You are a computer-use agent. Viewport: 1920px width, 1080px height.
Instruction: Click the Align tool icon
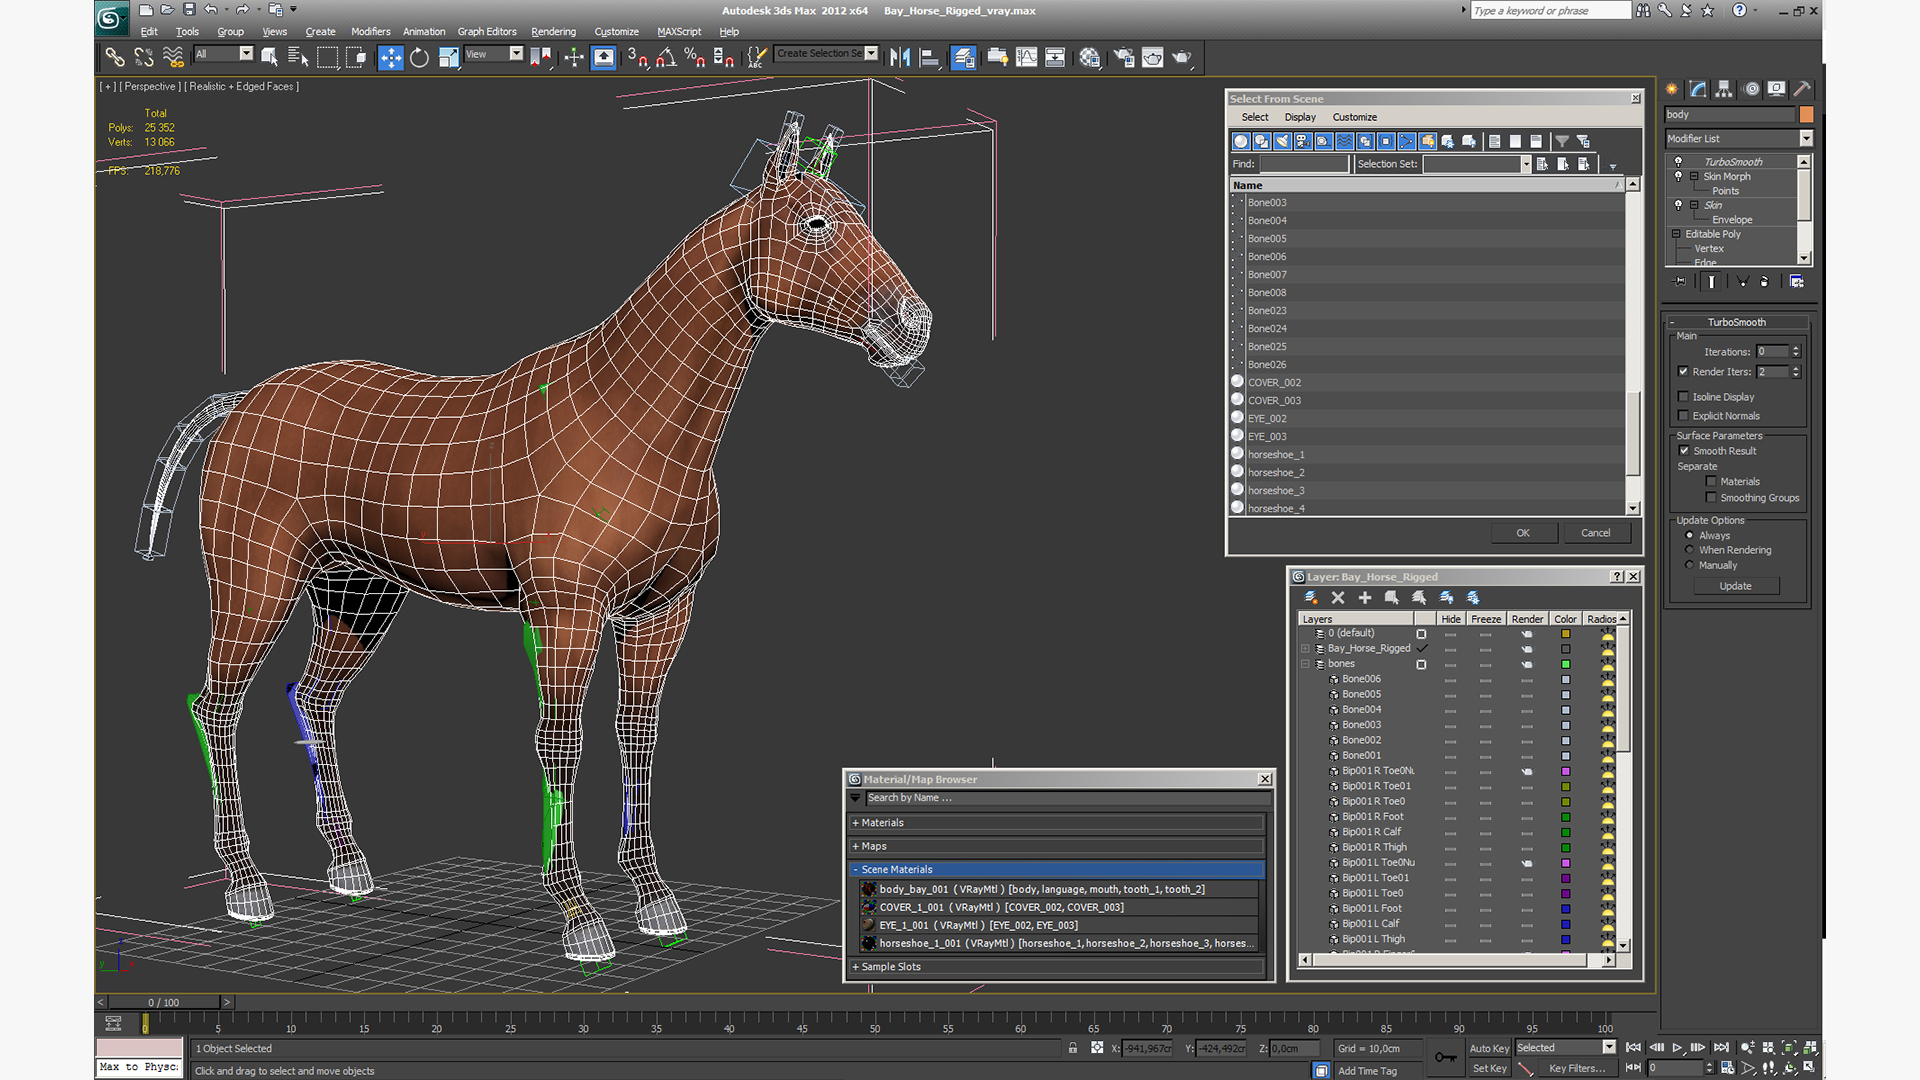point(929,57)
